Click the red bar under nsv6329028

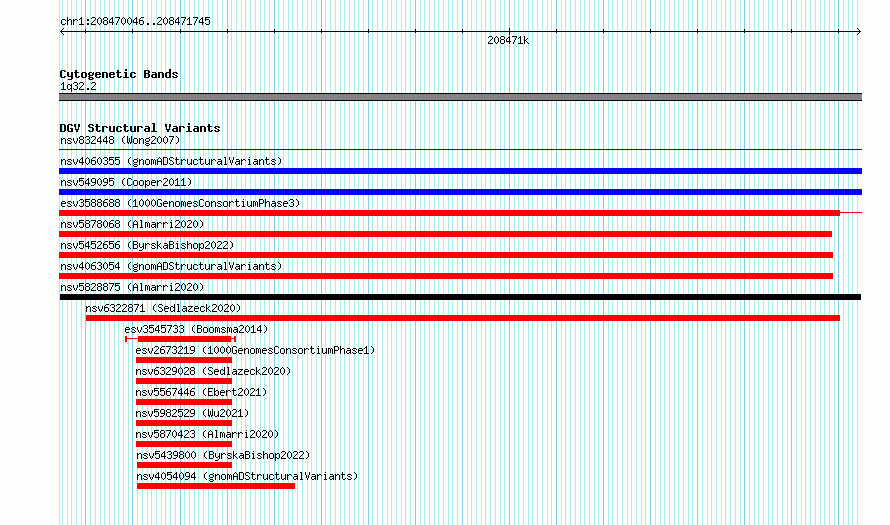[x=184, y=381]
